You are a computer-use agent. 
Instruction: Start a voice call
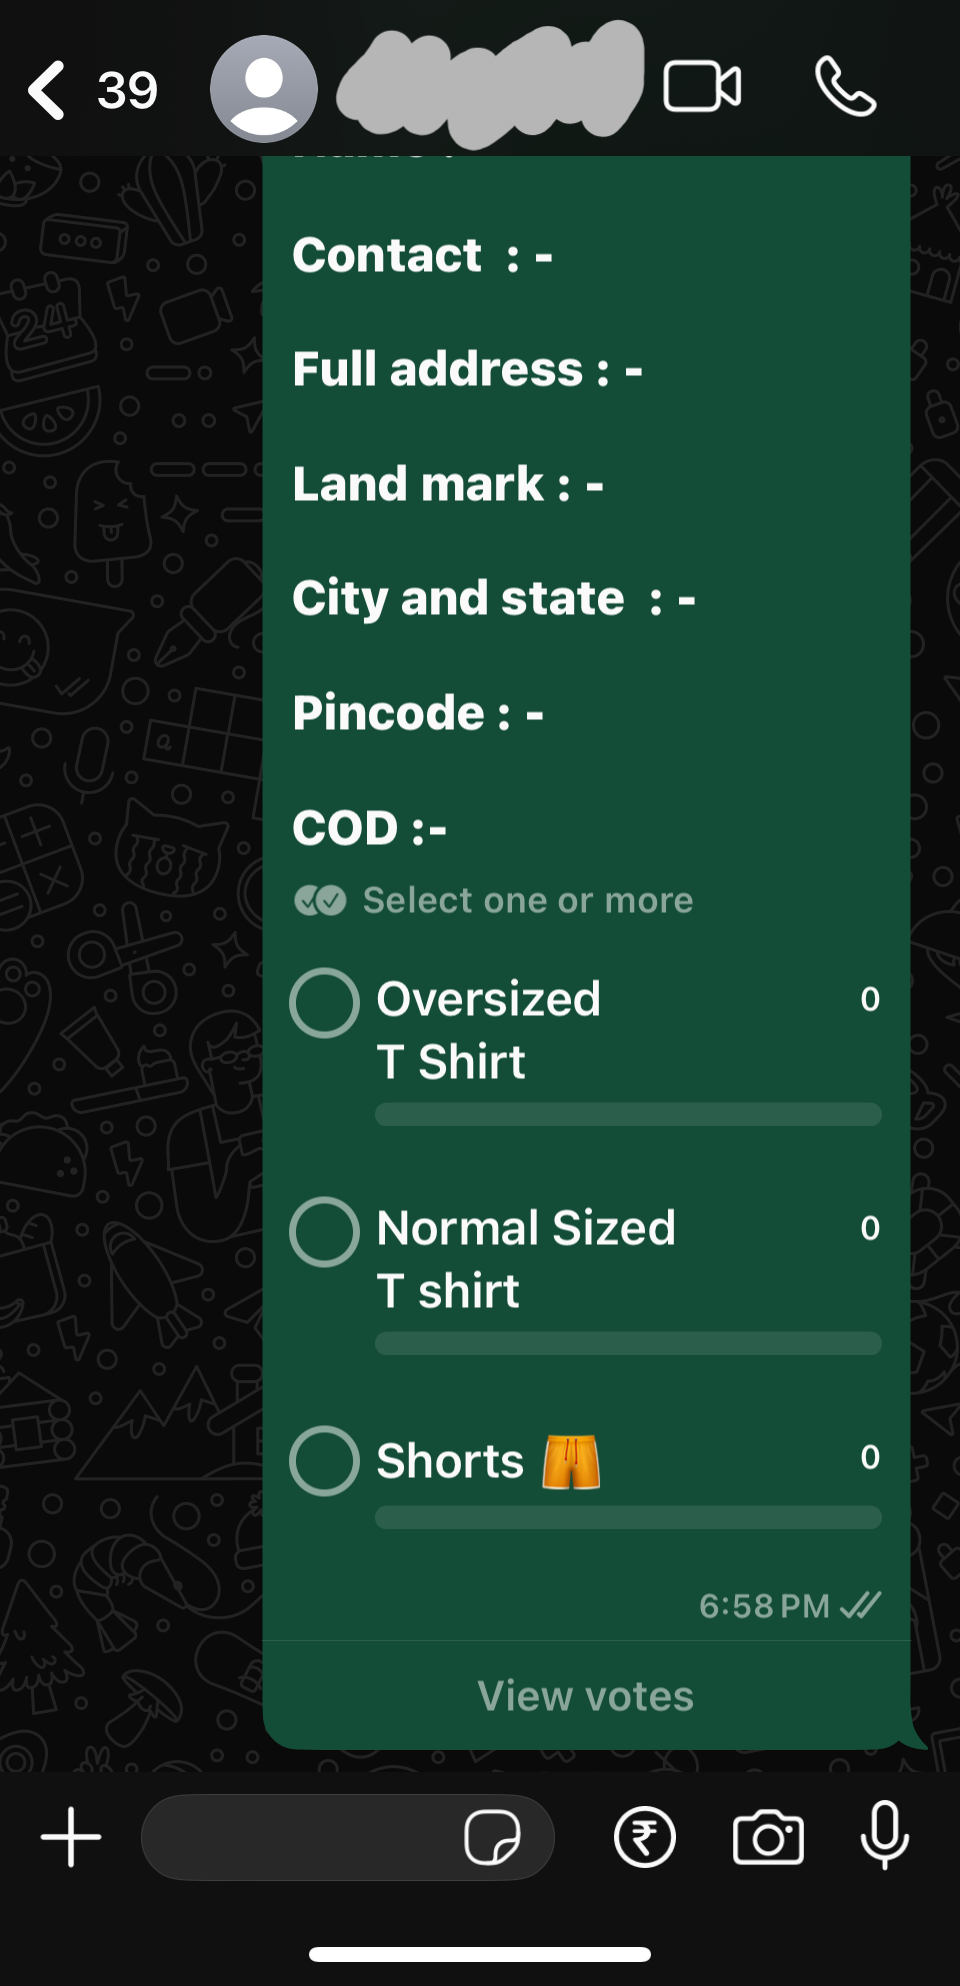[x=845, y=87]
